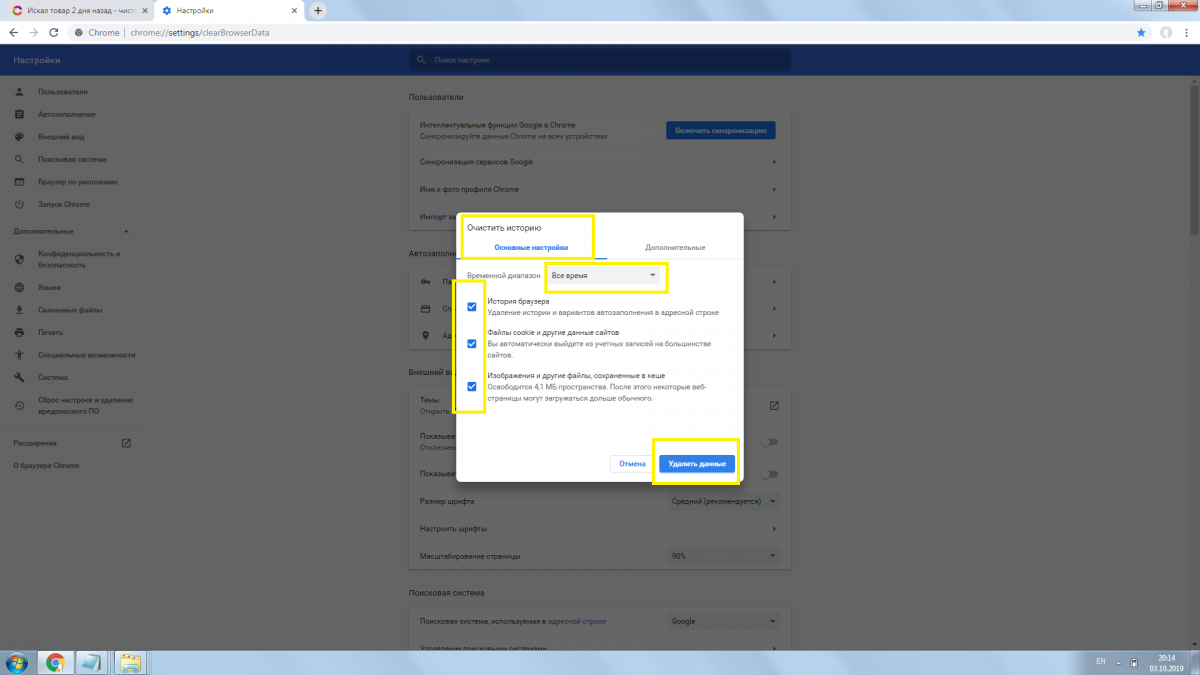Image resolution: width=1200 pixels, height=675 pixels.
Task: Uncheck the История браузера checkbox
Action: click(x=472, y=307)
